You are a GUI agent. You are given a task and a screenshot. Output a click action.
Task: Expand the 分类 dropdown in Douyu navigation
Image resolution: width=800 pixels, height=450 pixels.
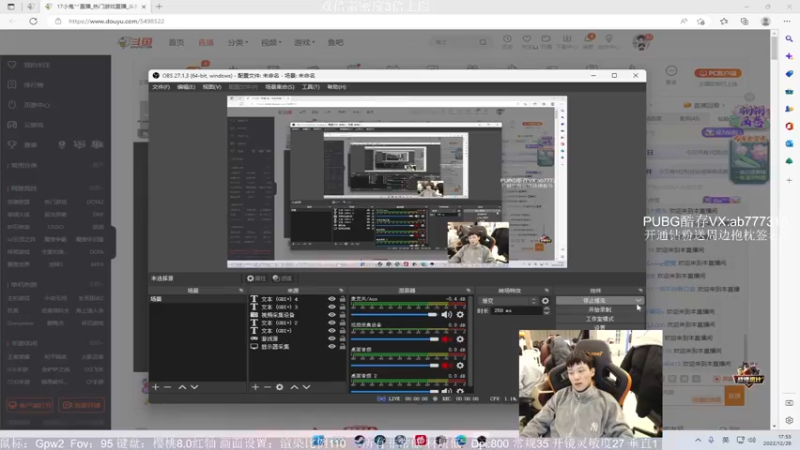(x=238, y=42)
